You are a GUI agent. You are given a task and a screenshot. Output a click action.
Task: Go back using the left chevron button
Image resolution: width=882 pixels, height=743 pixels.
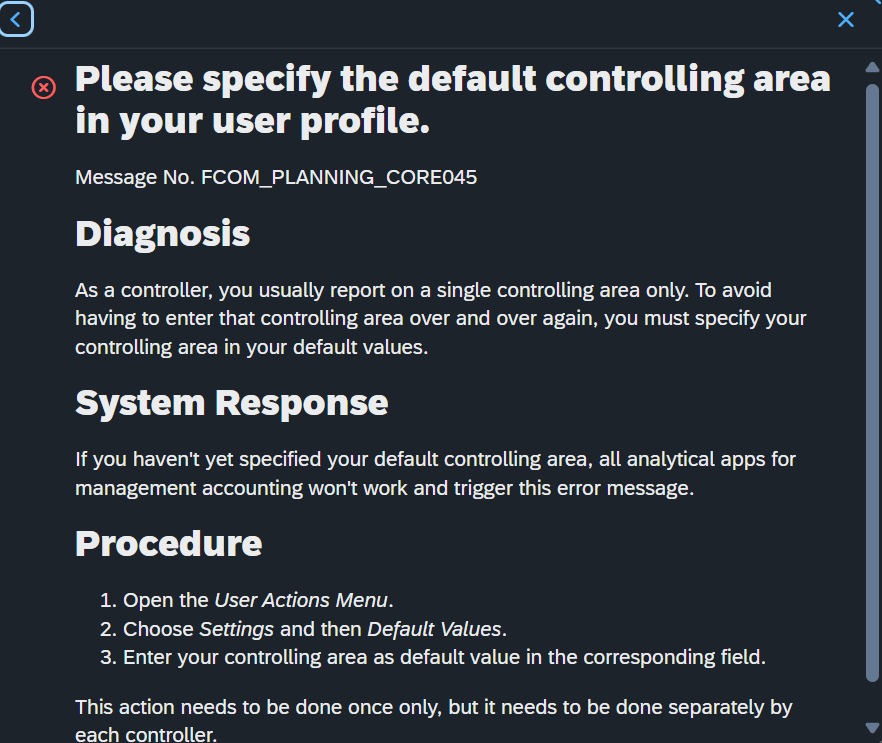tap(16, 20)
